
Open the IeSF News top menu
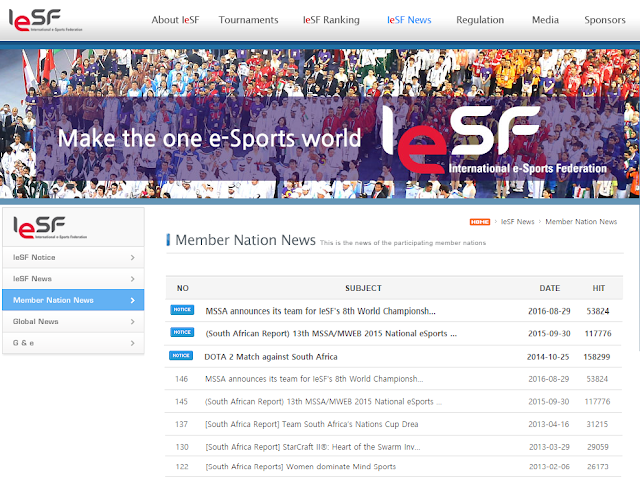(x=409, y=20)
